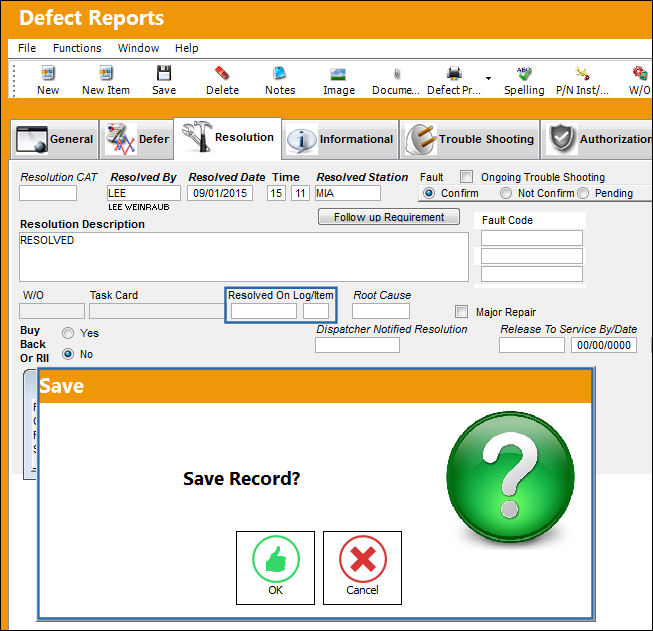The width and height of the screenshot is (653, 631).
Task: Click the Image toolbar icon
Action: [338, 74]
